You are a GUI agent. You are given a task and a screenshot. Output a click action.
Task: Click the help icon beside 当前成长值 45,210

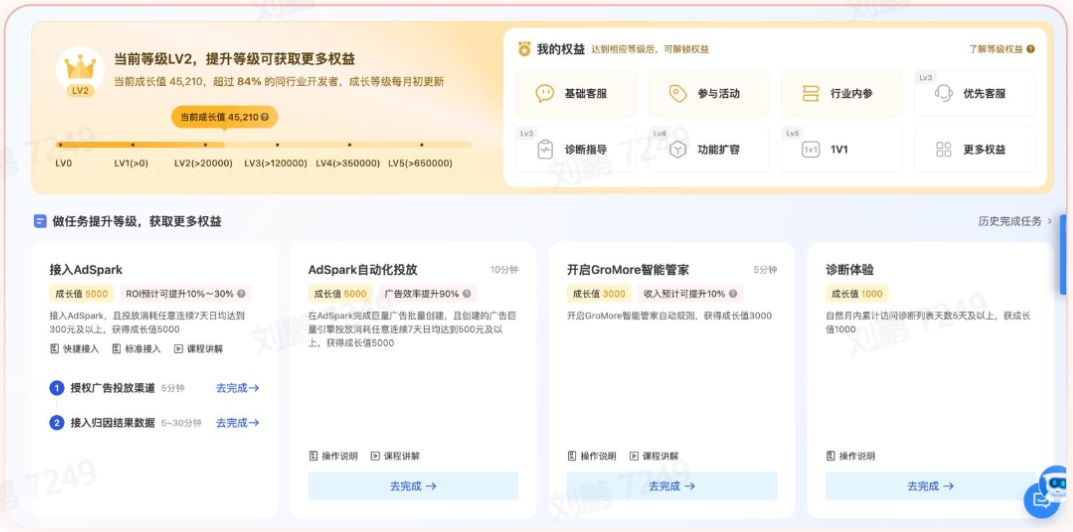pos(265,117)
